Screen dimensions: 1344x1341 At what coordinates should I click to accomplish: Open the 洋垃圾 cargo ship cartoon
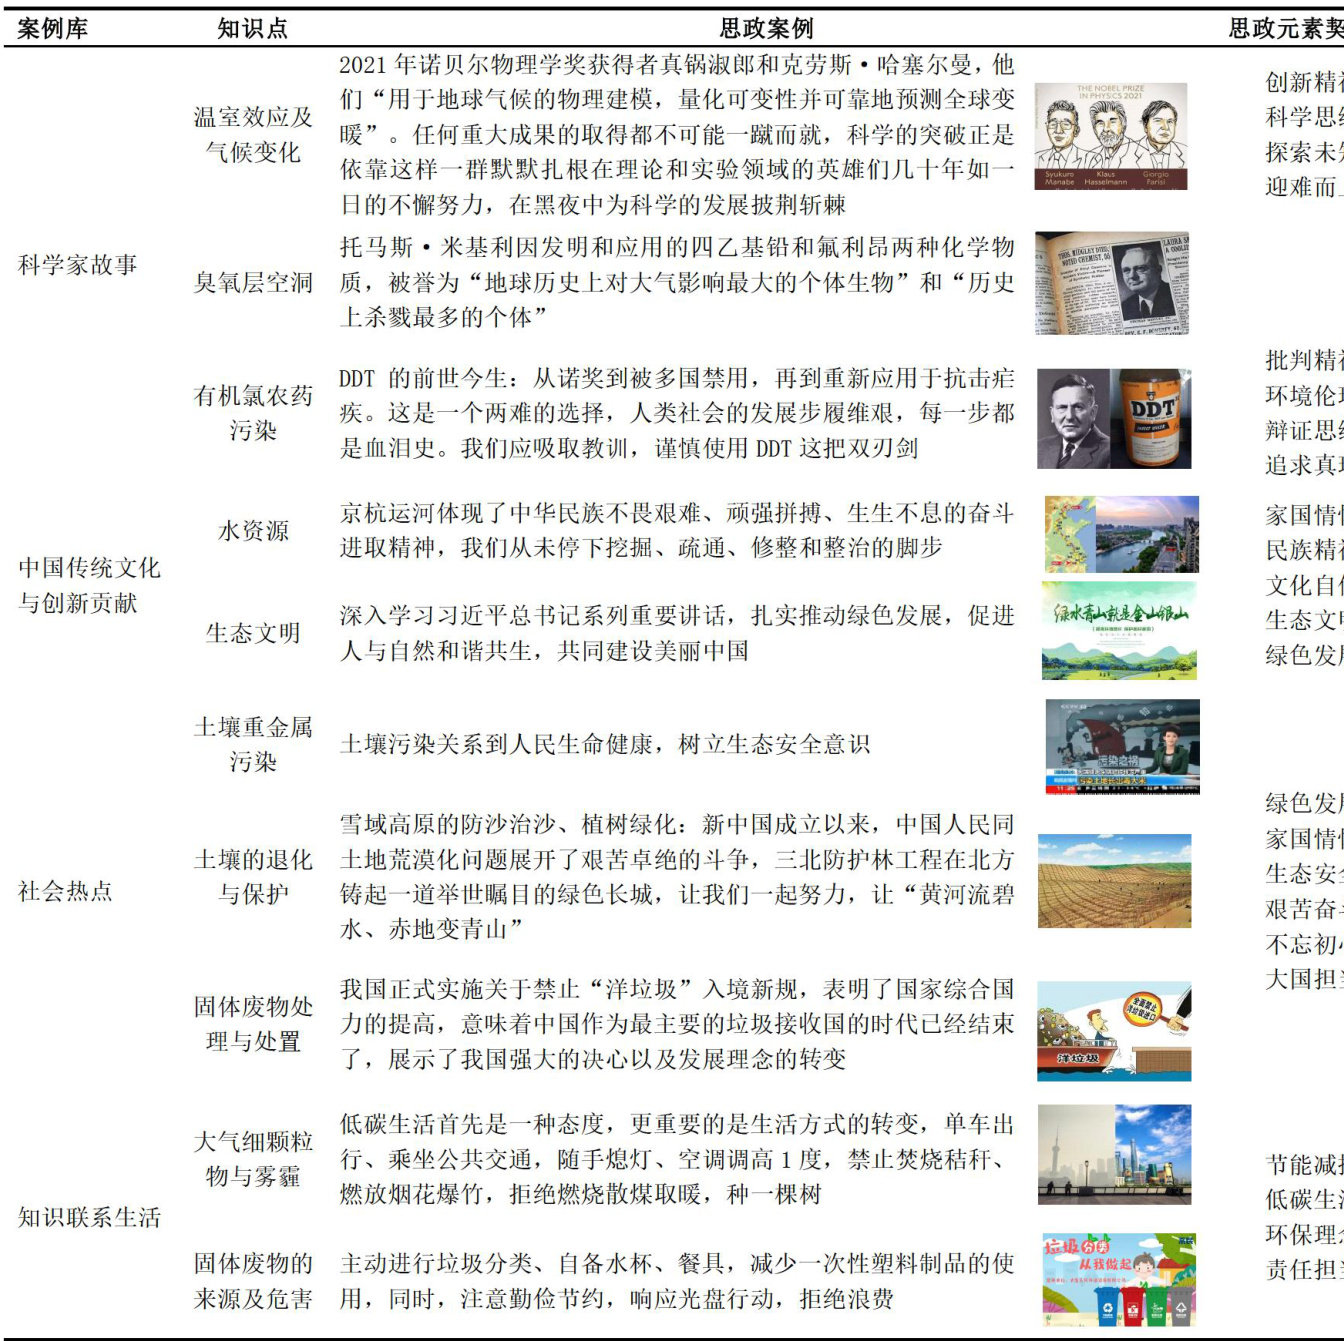1114,1031
